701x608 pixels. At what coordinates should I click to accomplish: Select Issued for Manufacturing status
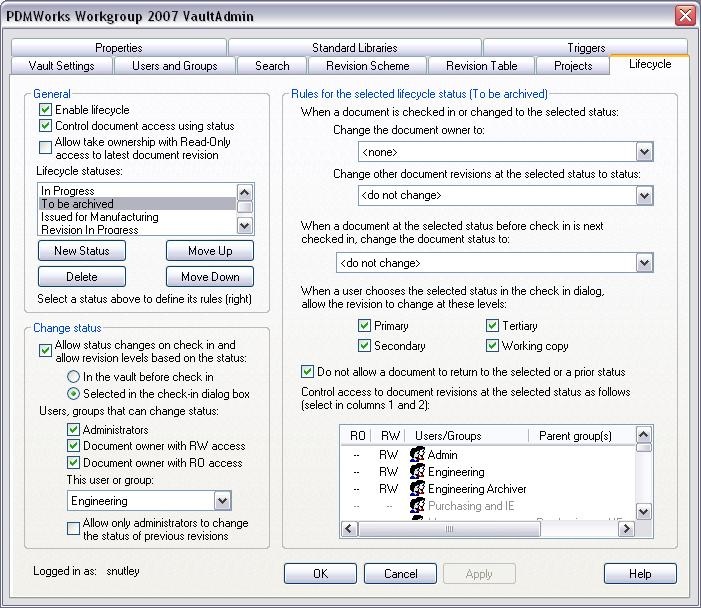[137, 217]
